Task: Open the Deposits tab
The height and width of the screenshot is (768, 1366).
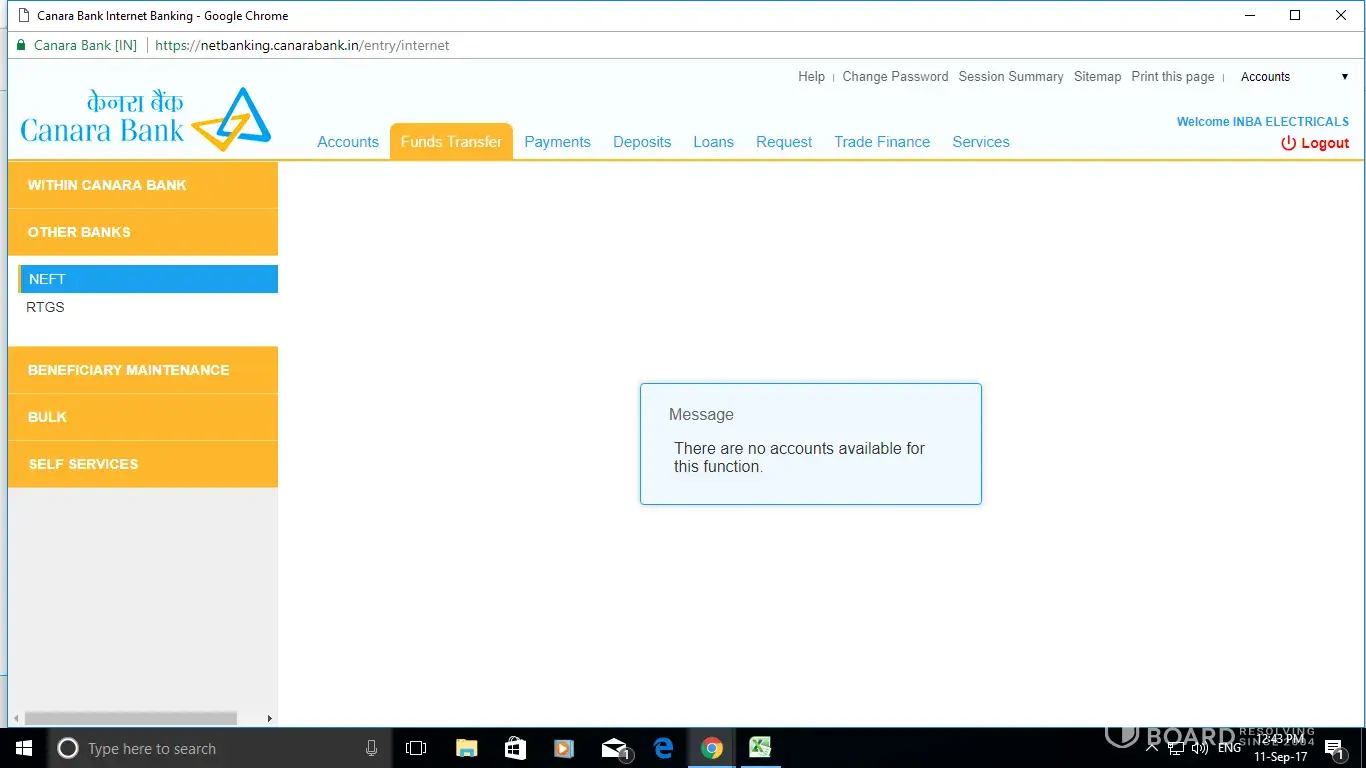Action: 642,142
